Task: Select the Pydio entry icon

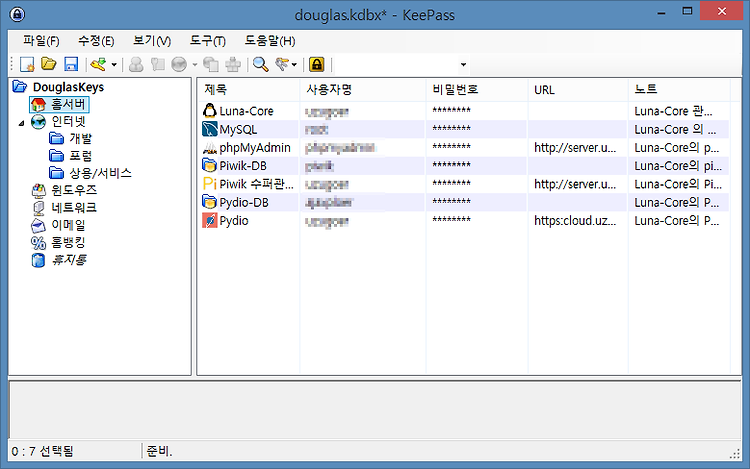Action: 210,220
